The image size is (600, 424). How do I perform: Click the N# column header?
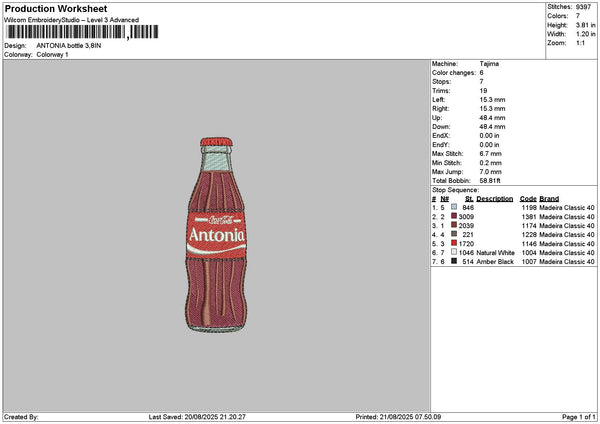click(445, 199)
